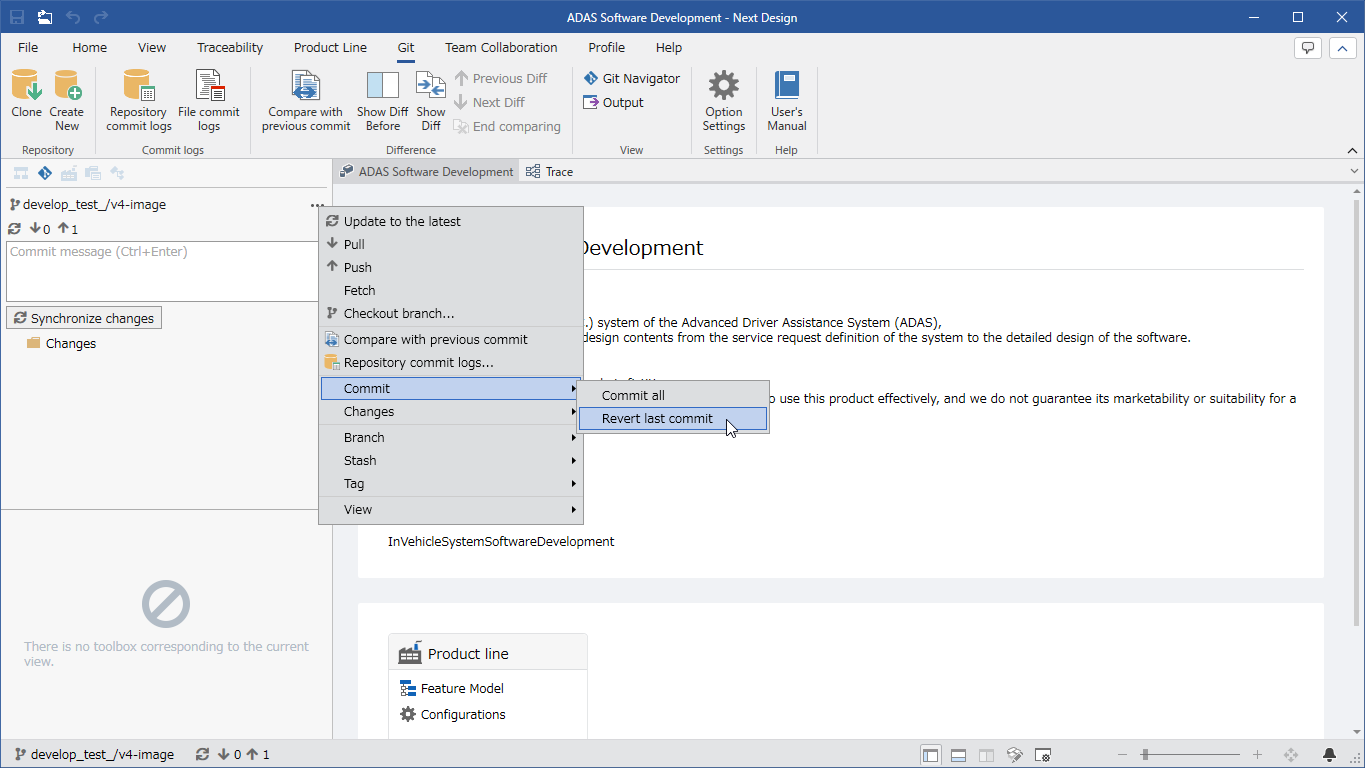Open File commit logs
The width and height of the screenshot is (1365, 768).
click(209, 100)
